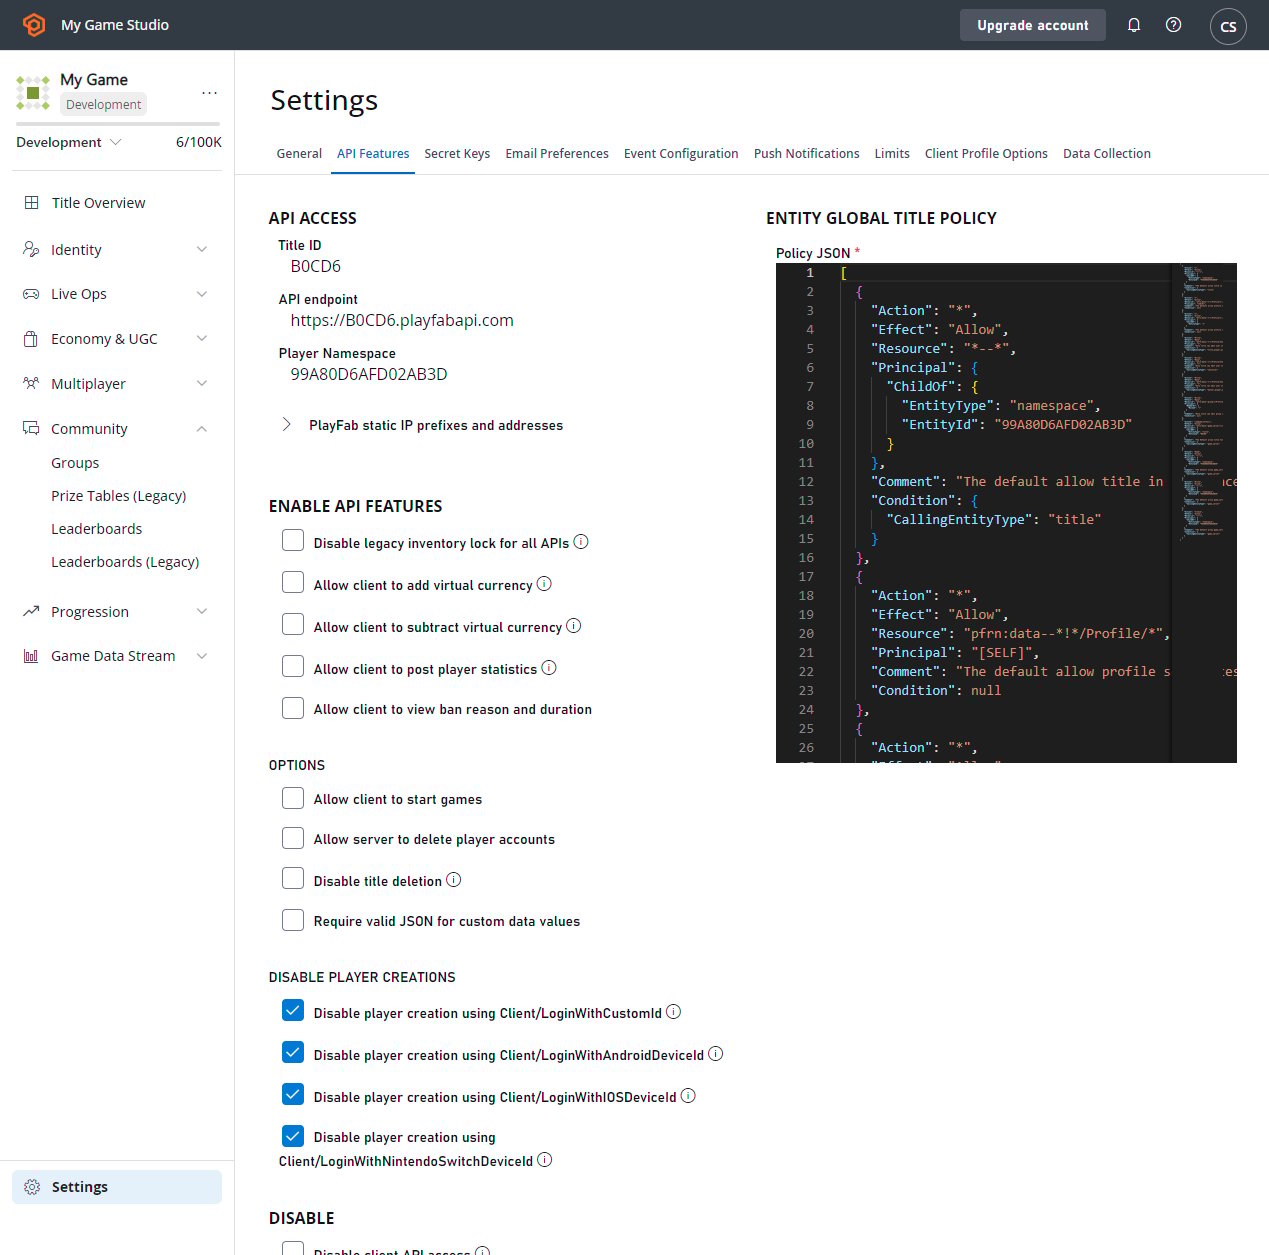Show info for LoginWithNintendoSwitchDeviceId option
Screen dimensions: 1269x1255
point(545,1160)
